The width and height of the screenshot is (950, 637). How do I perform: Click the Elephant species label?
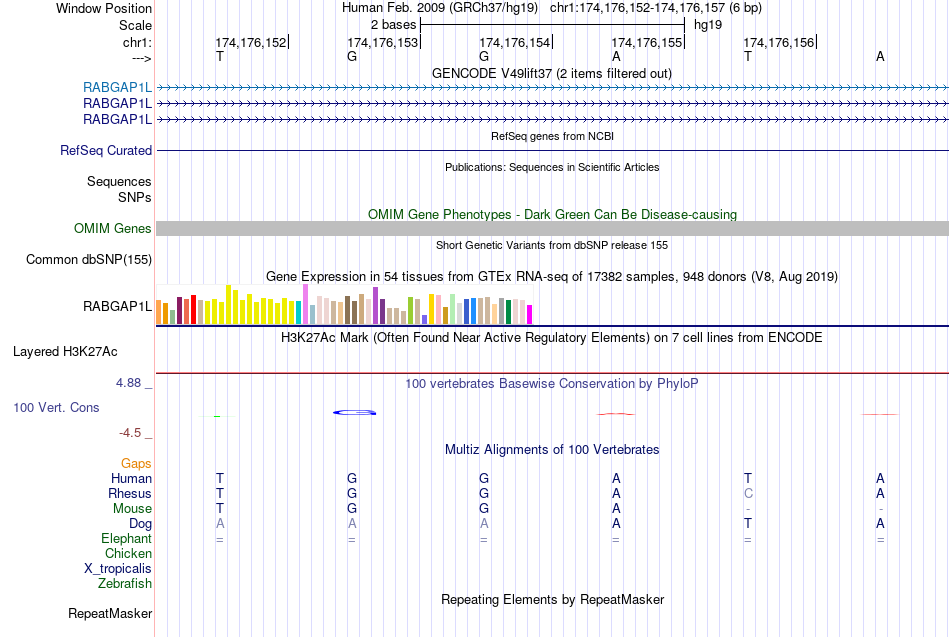point(126,538)
